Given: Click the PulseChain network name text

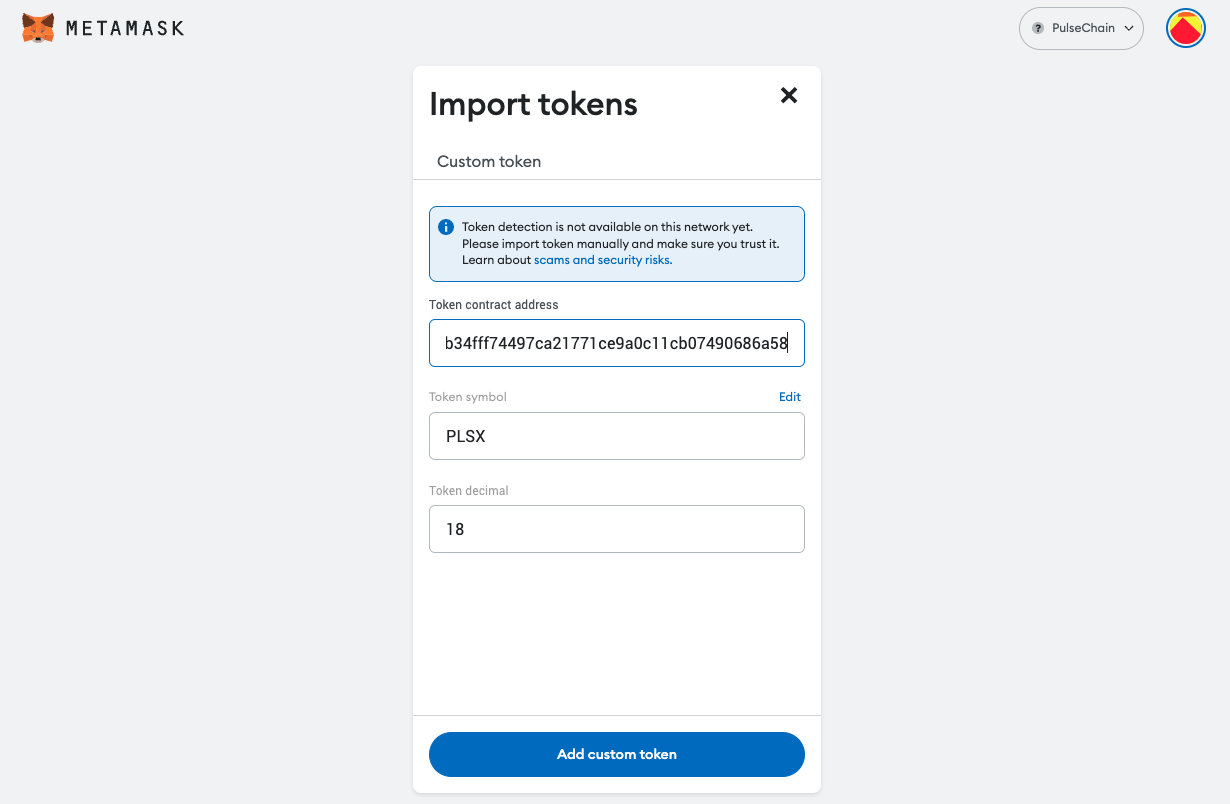Looking at the screenshot, I should [1083, 29].
